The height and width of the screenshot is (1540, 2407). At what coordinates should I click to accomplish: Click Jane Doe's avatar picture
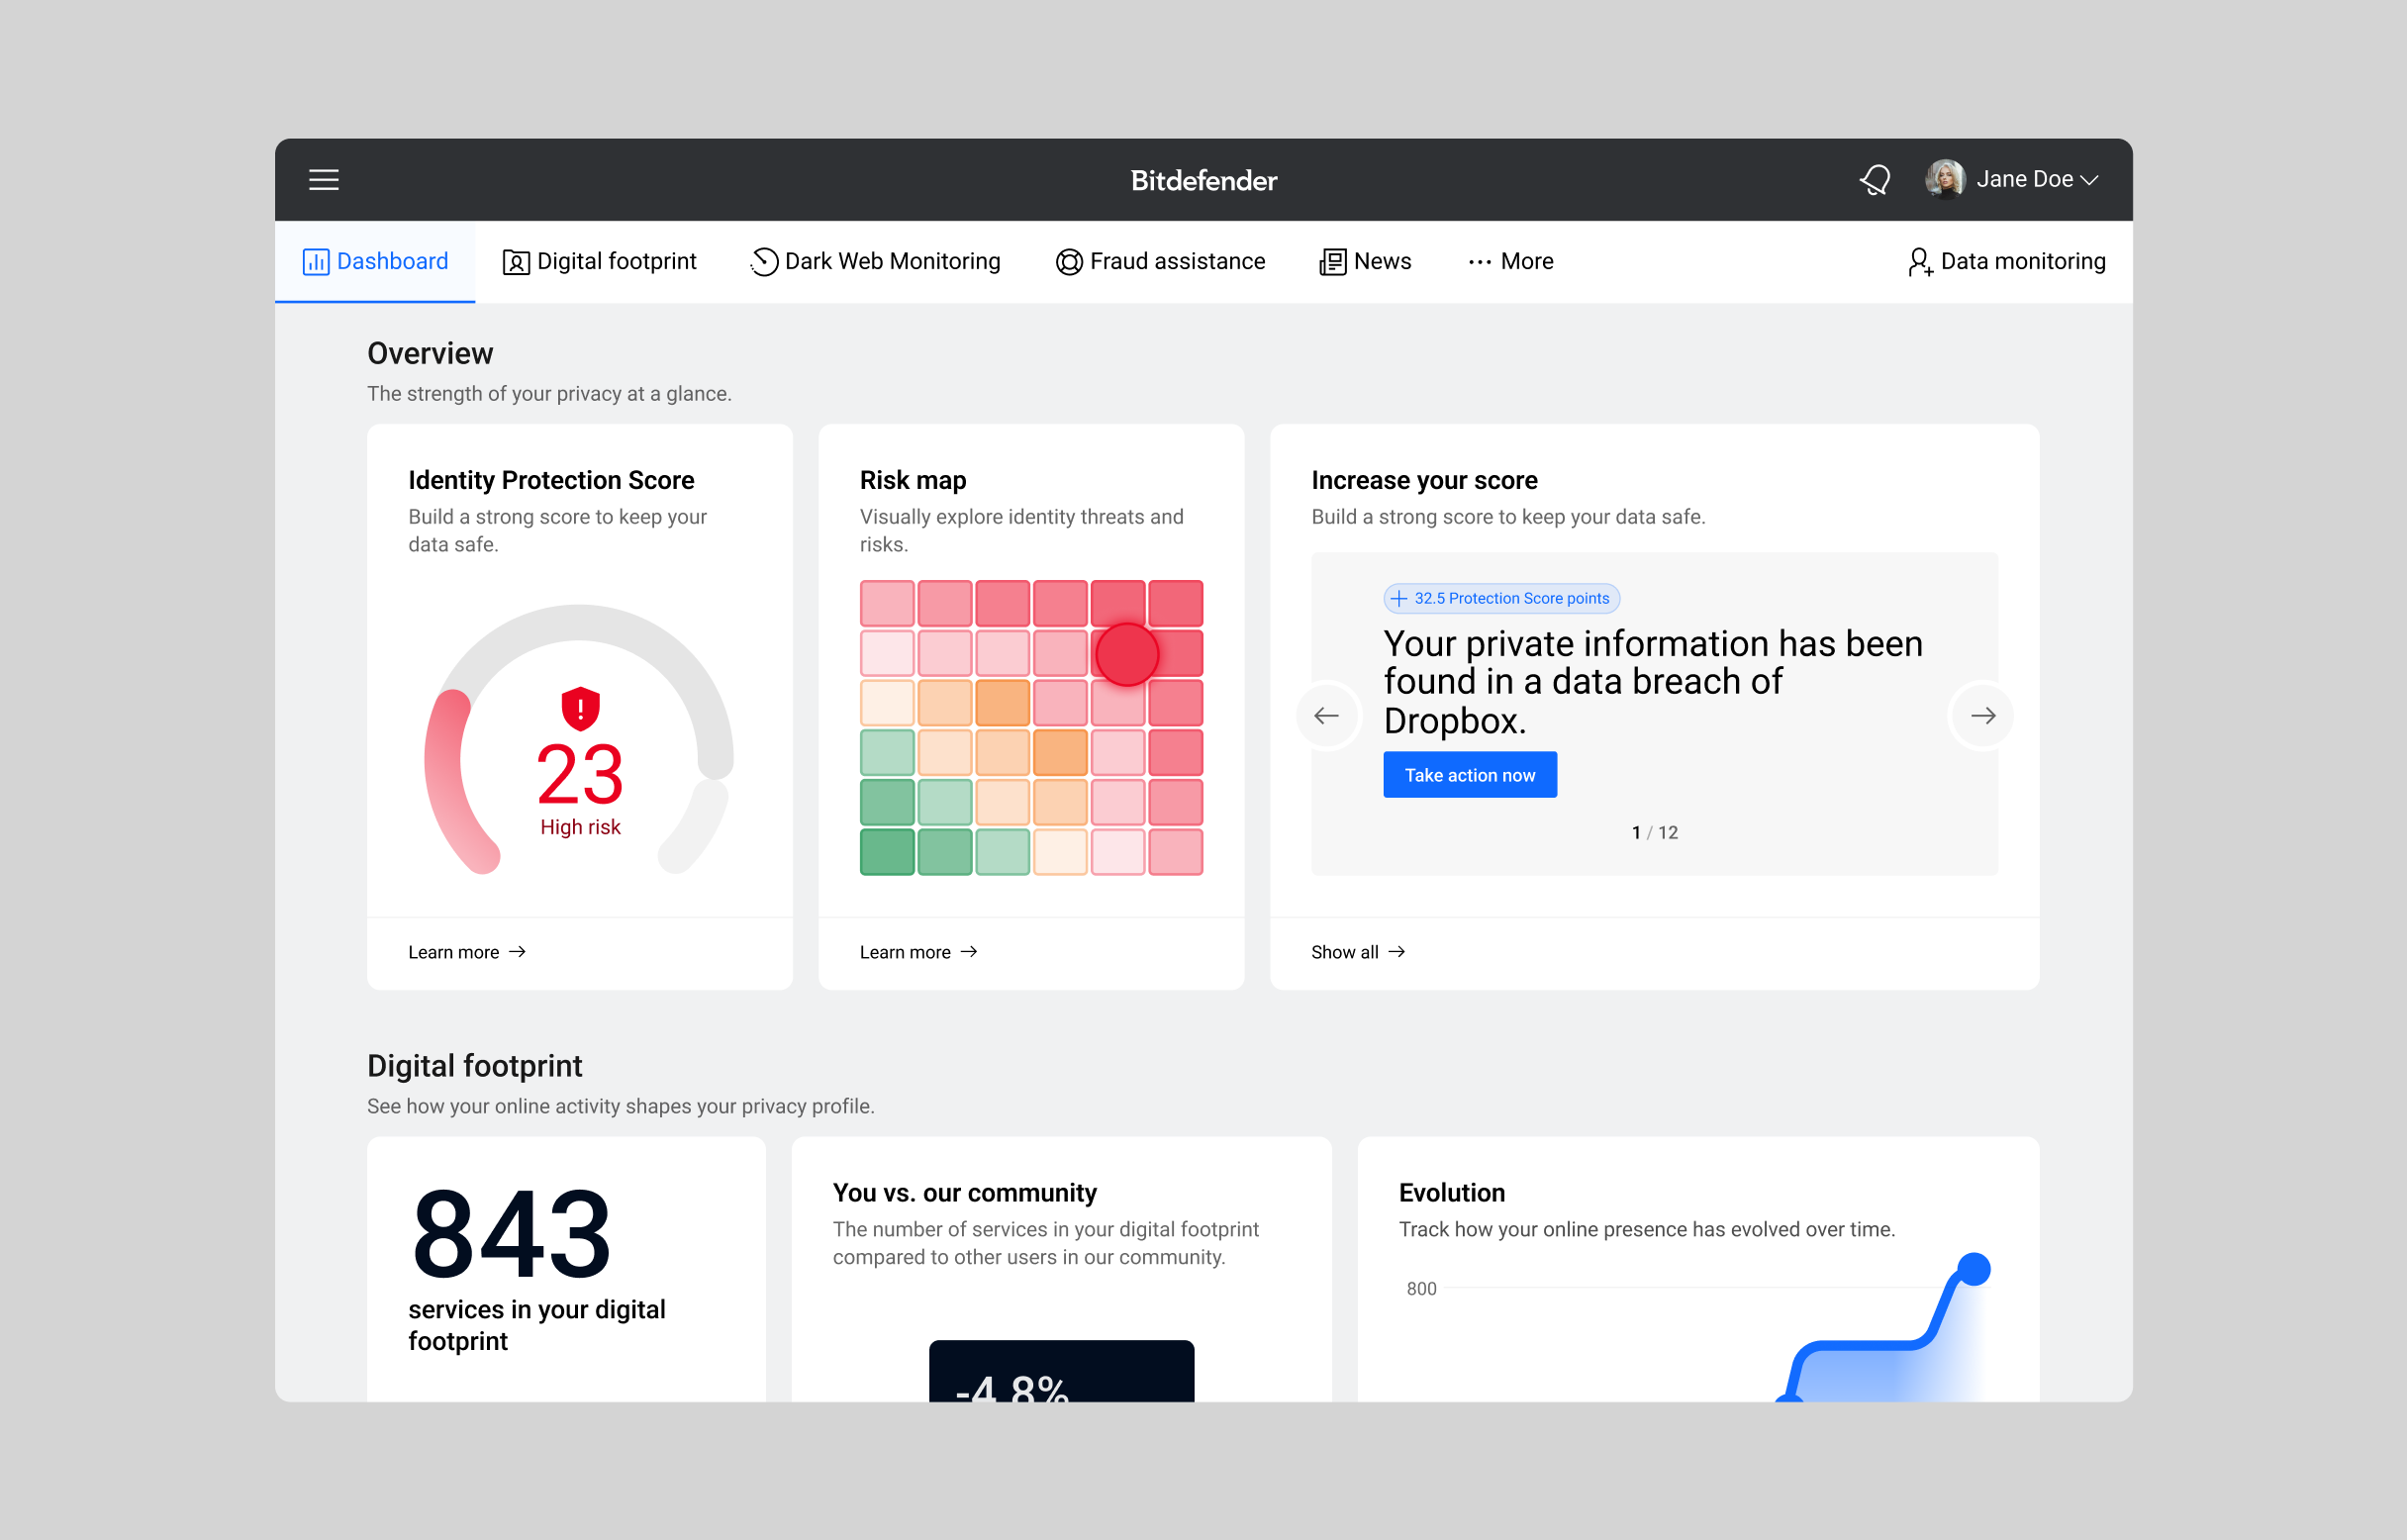(1944, 179)
